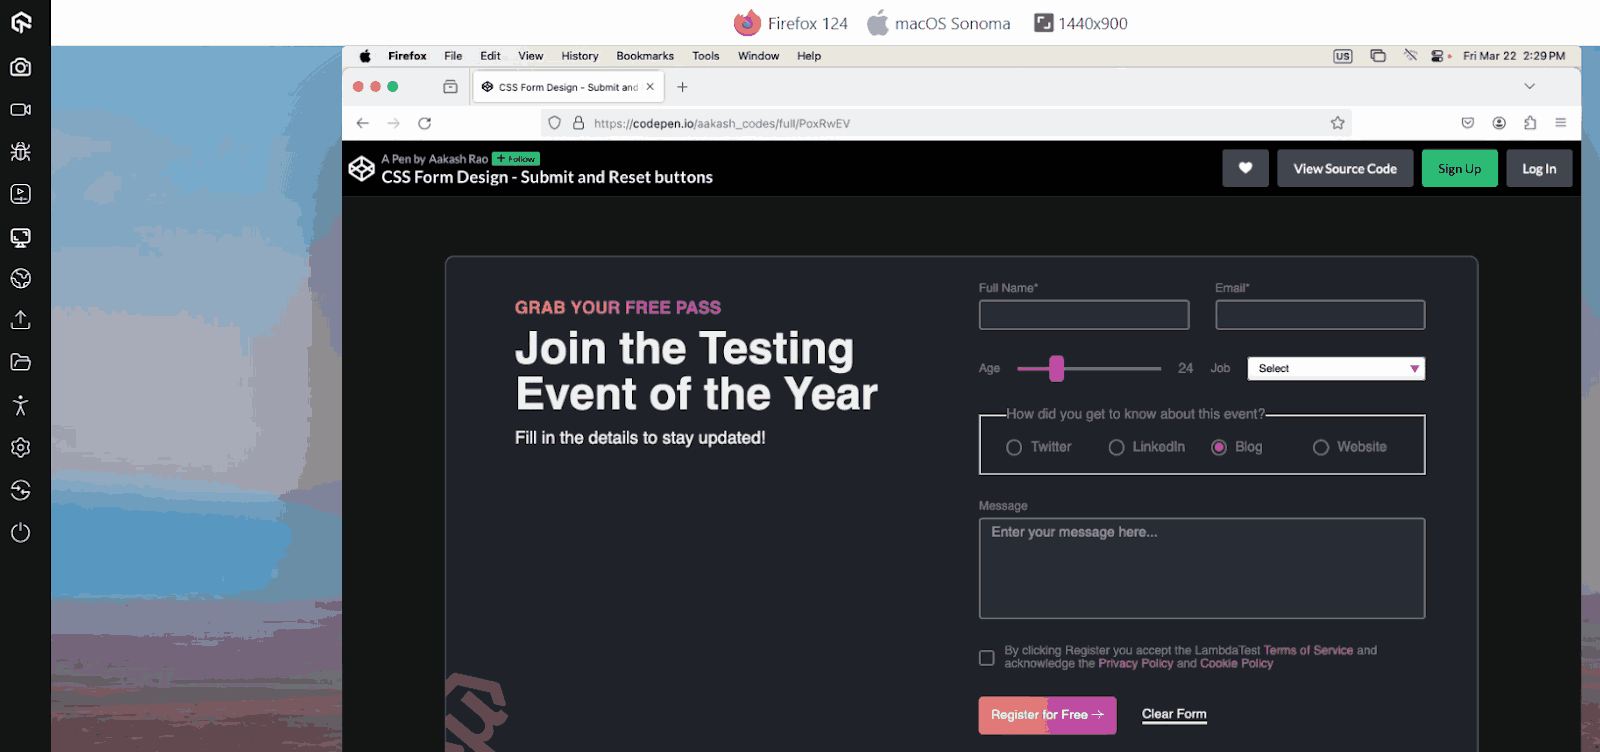Click the Clear Form link
The width and height of the screenshot is (1600, 752).
click(x=1174, y=714)
